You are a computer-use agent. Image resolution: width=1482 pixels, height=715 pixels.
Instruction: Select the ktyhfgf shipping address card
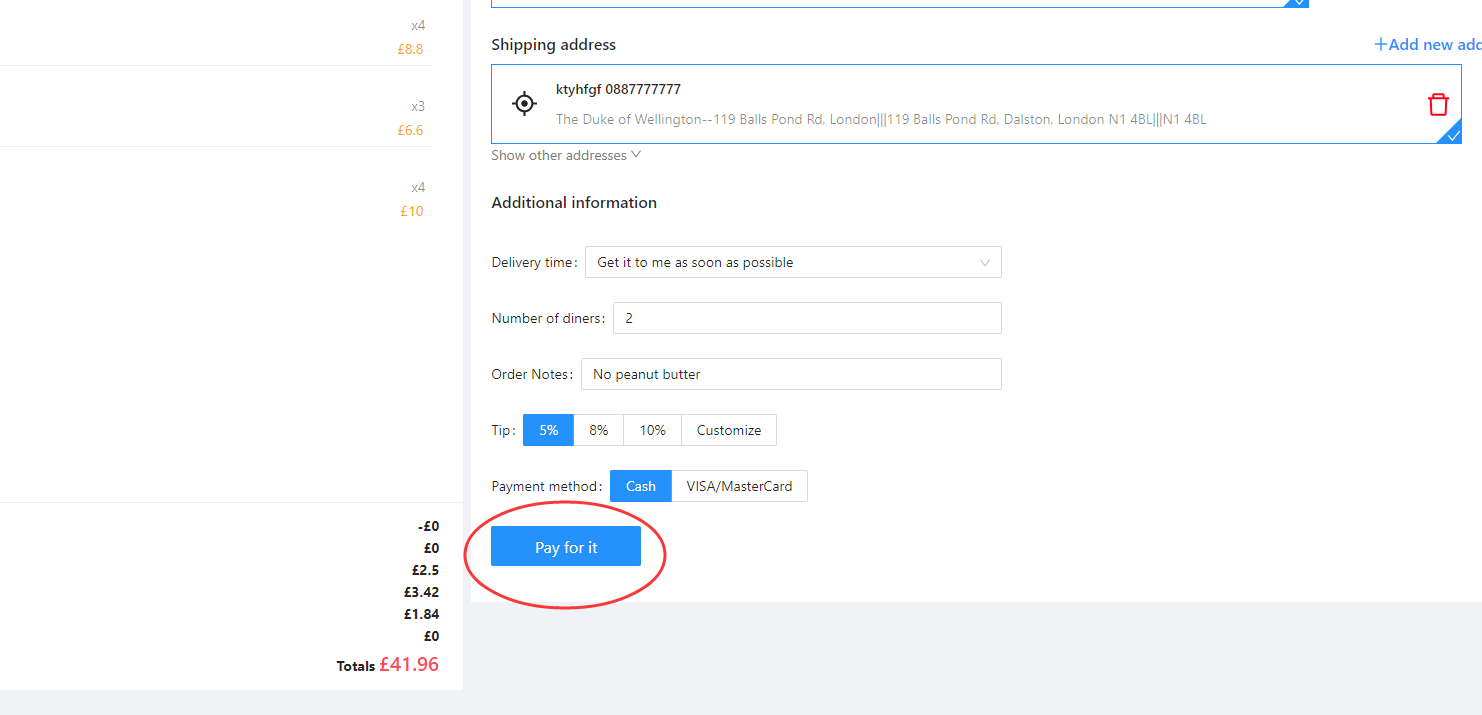976,104
